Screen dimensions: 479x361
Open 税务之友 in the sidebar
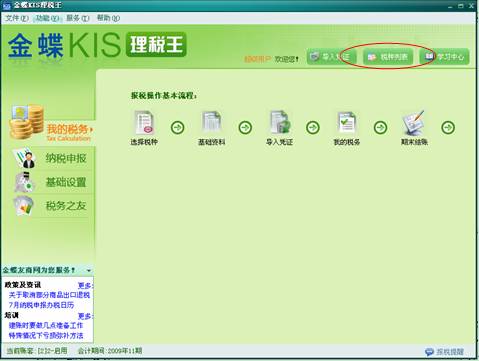(x=66, y=206)
